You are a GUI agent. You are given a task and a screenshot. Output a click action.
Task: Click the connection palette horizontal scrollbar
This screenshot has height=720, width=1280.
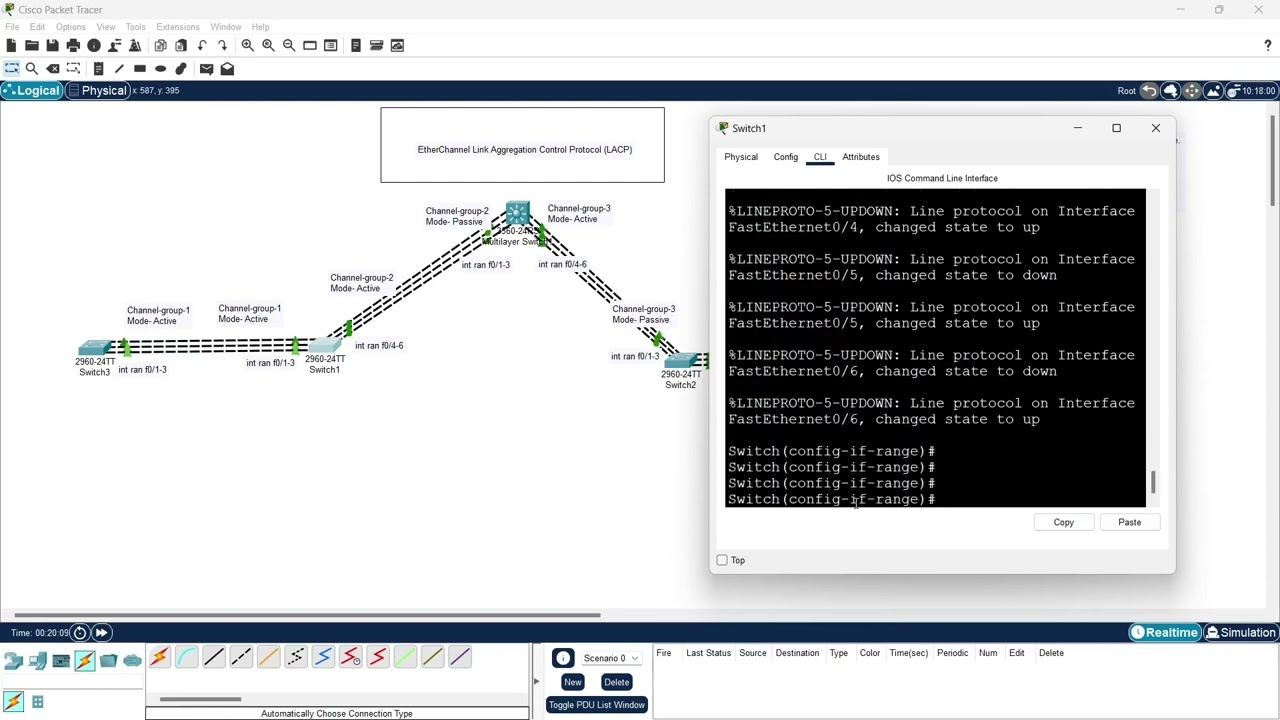tap(200, 699)
